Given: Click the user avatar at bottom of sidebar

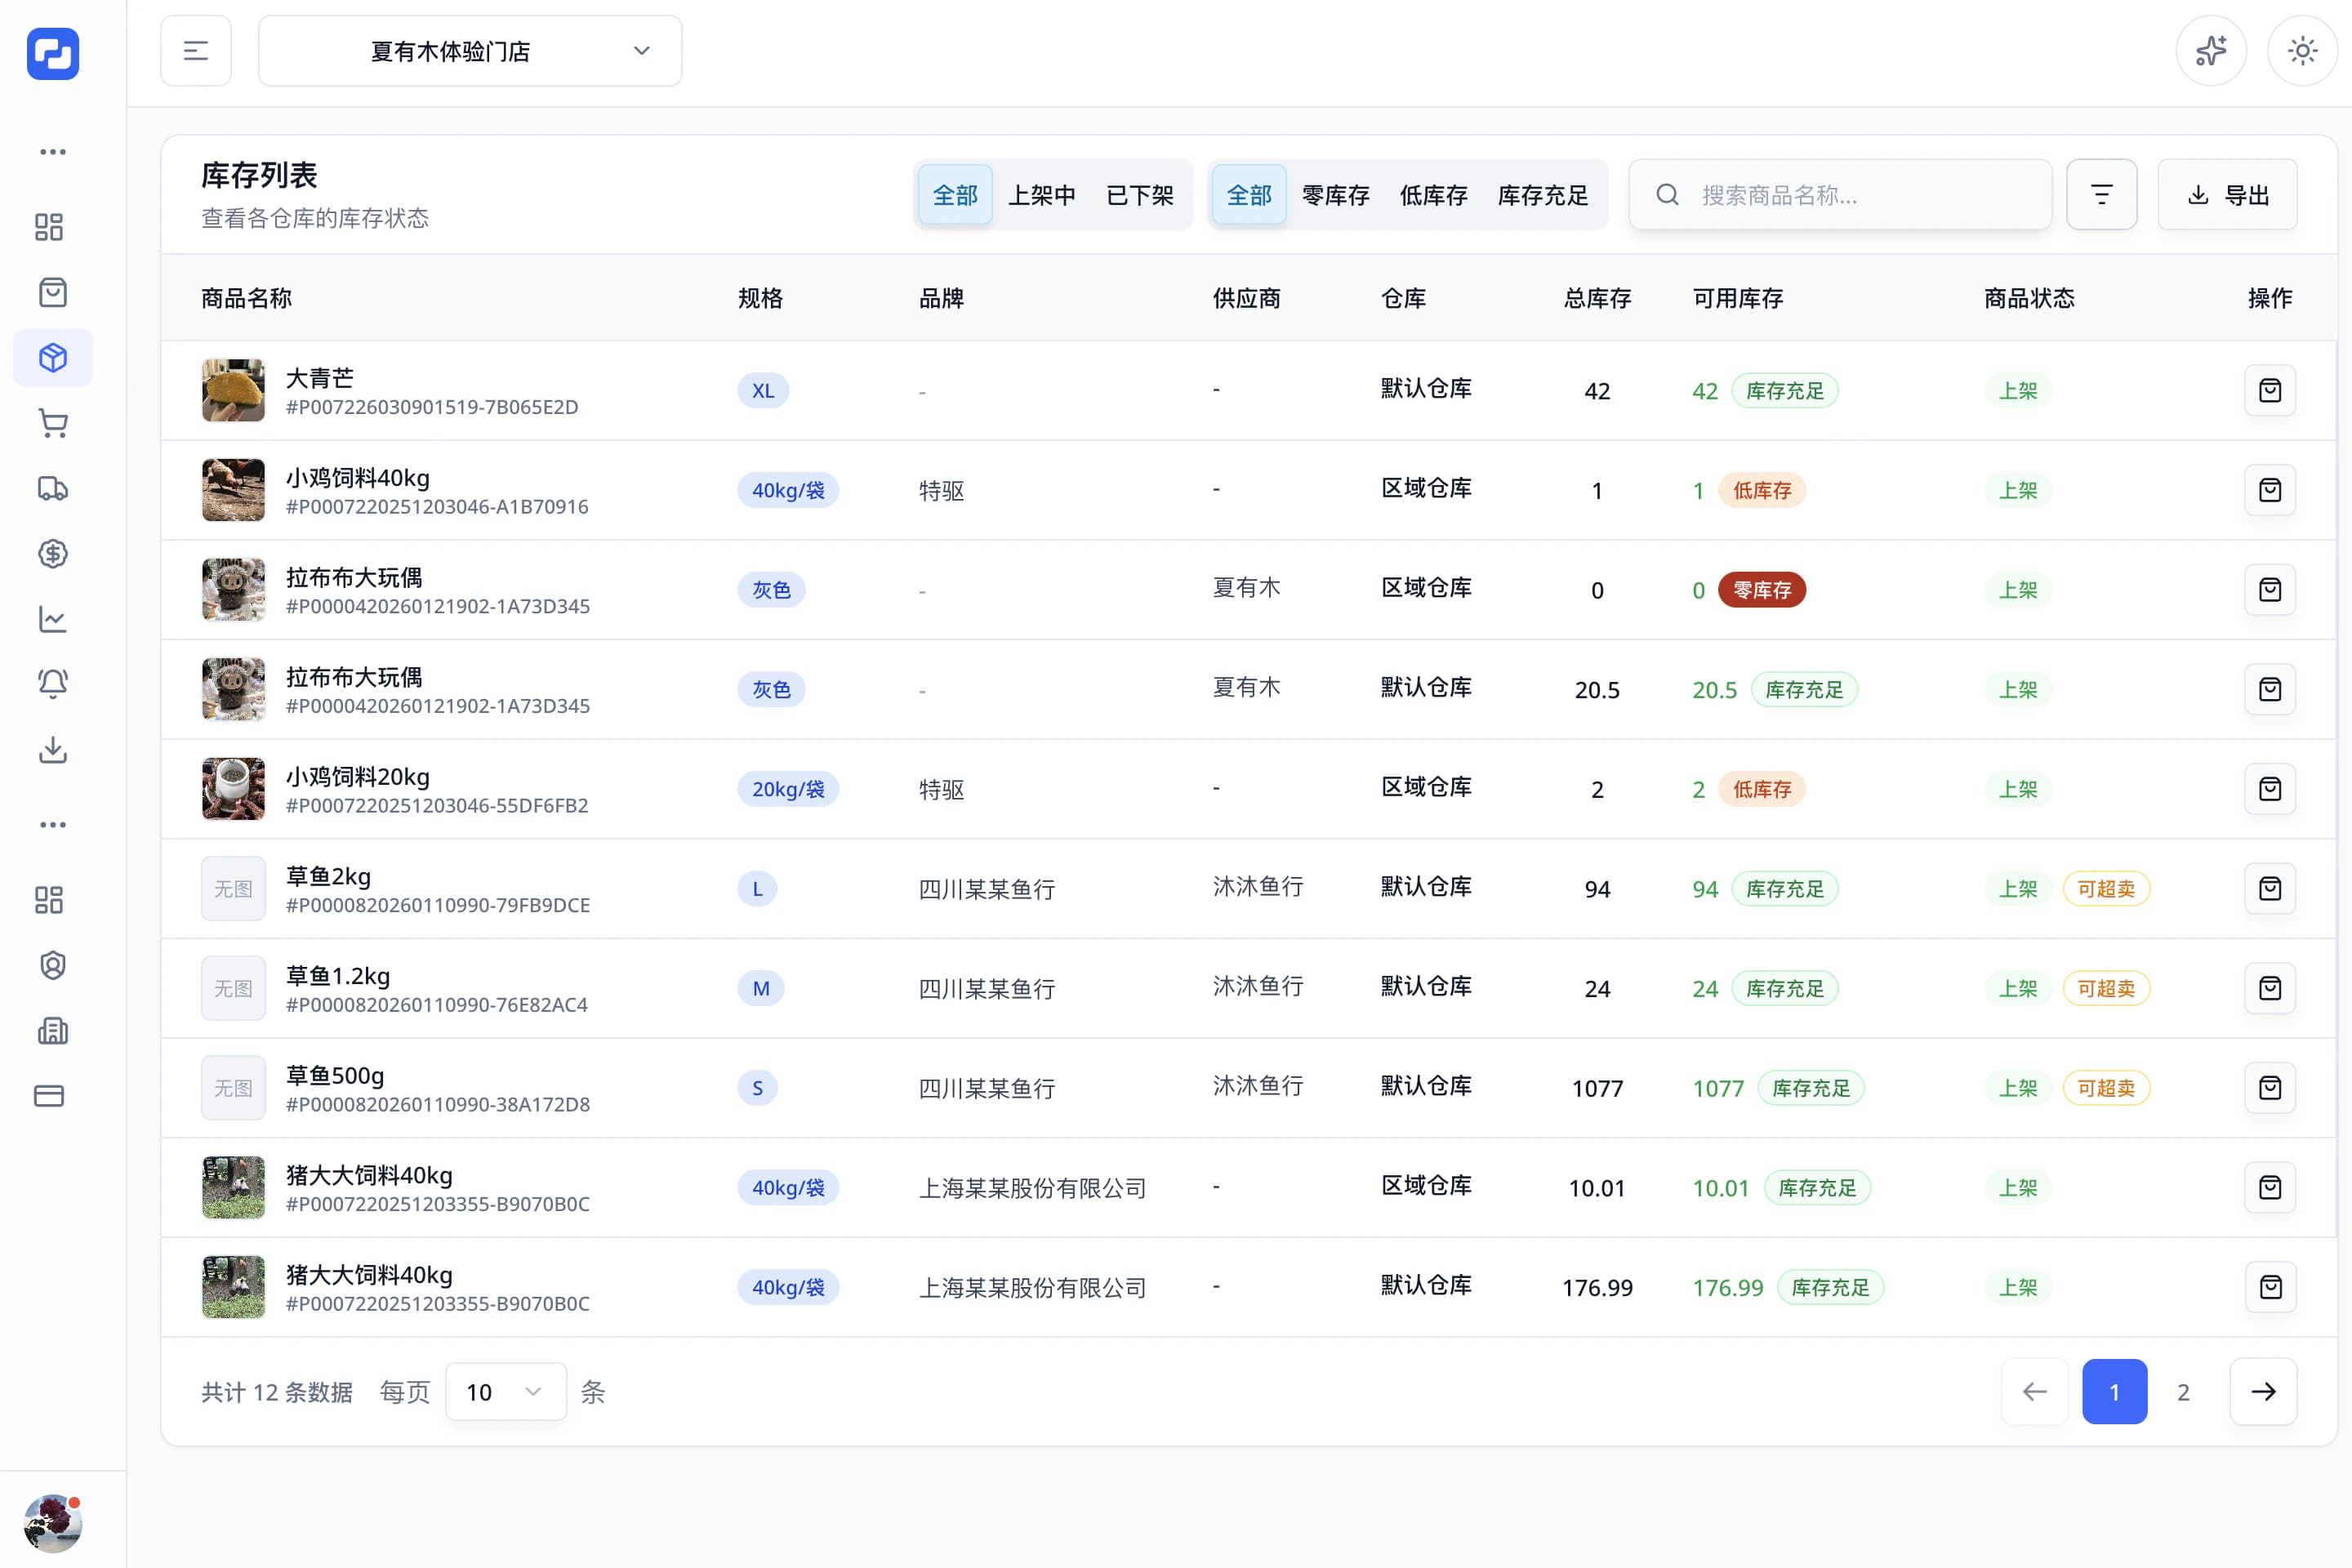Looking at the screenshot, I should (53, 1523).
